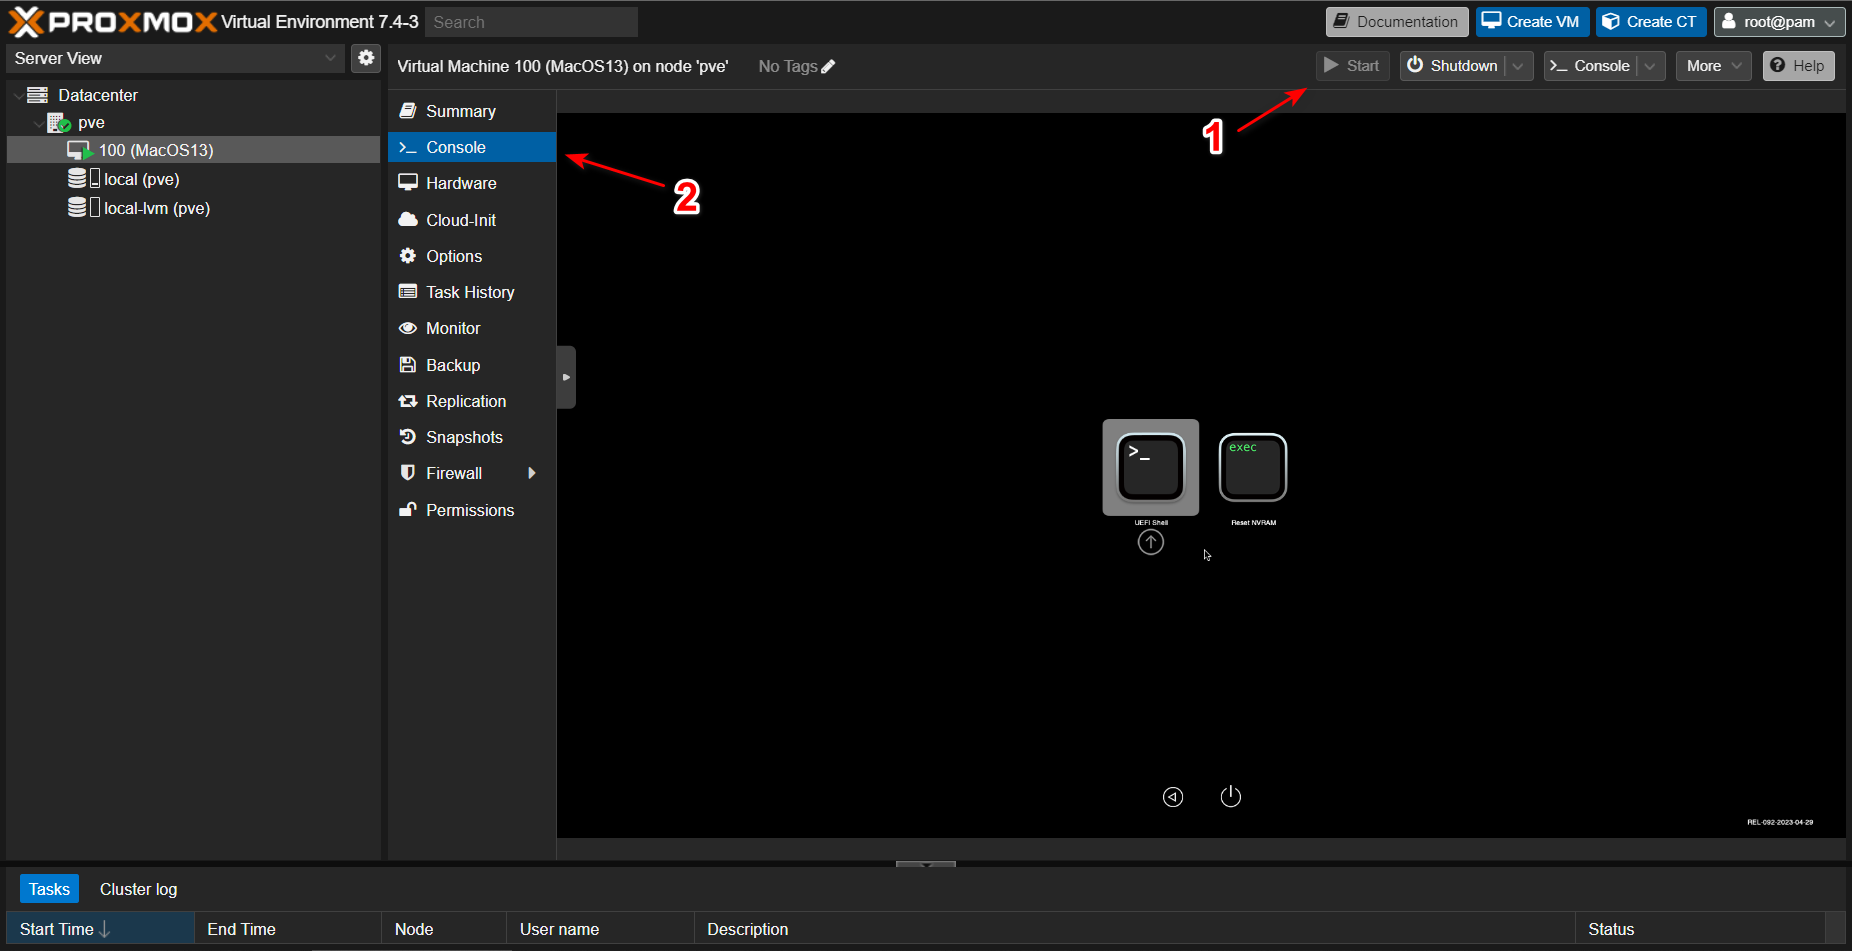
Task: Switch to the Cluster log tab
Action: (138, 889)
